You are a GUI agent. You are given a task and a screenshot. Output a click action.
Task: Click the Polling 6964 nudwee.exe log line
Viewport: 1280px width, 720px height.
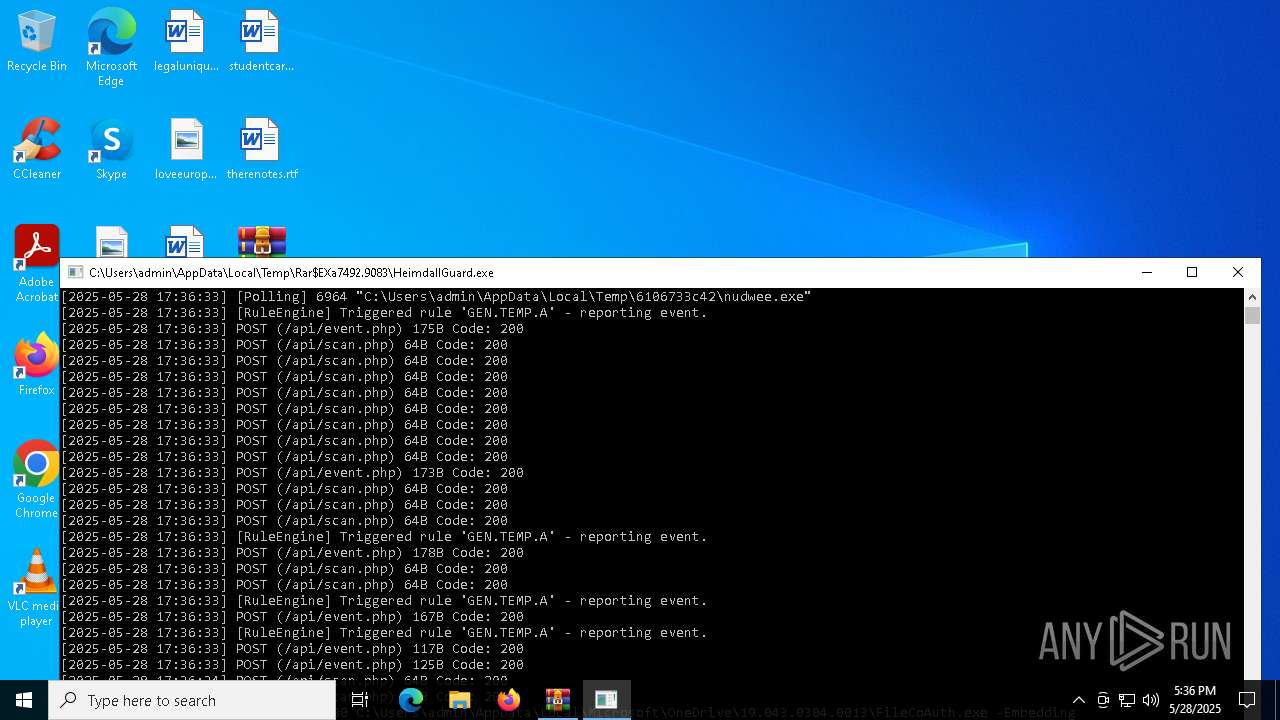coord(436,297)
